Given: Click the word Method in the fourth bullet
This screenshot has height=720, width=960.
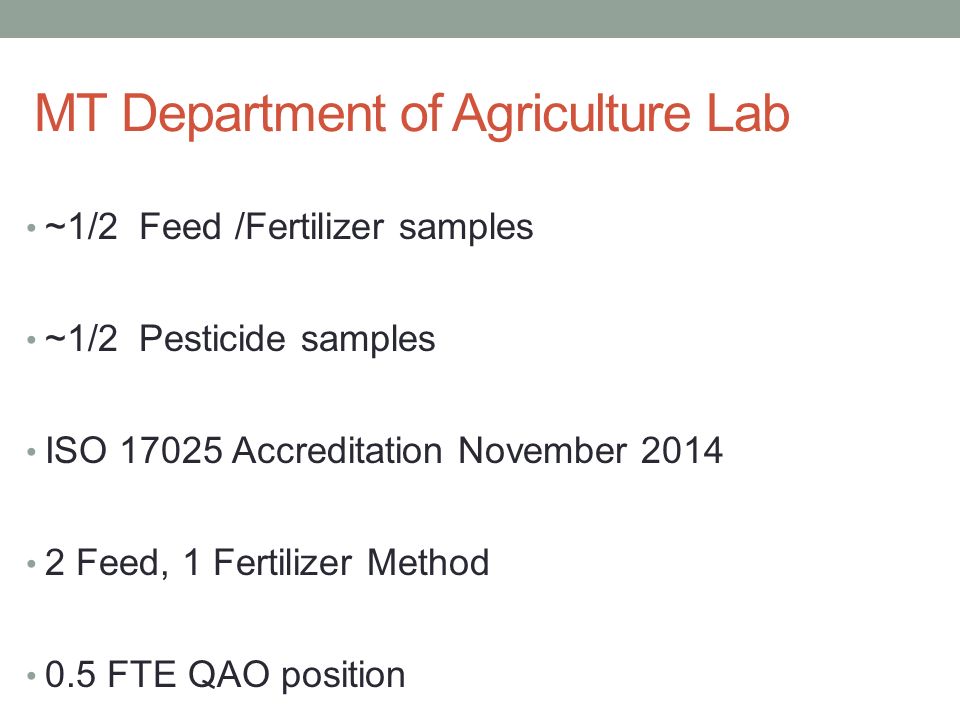Looking at the screenshot, I should click(429, 563).
